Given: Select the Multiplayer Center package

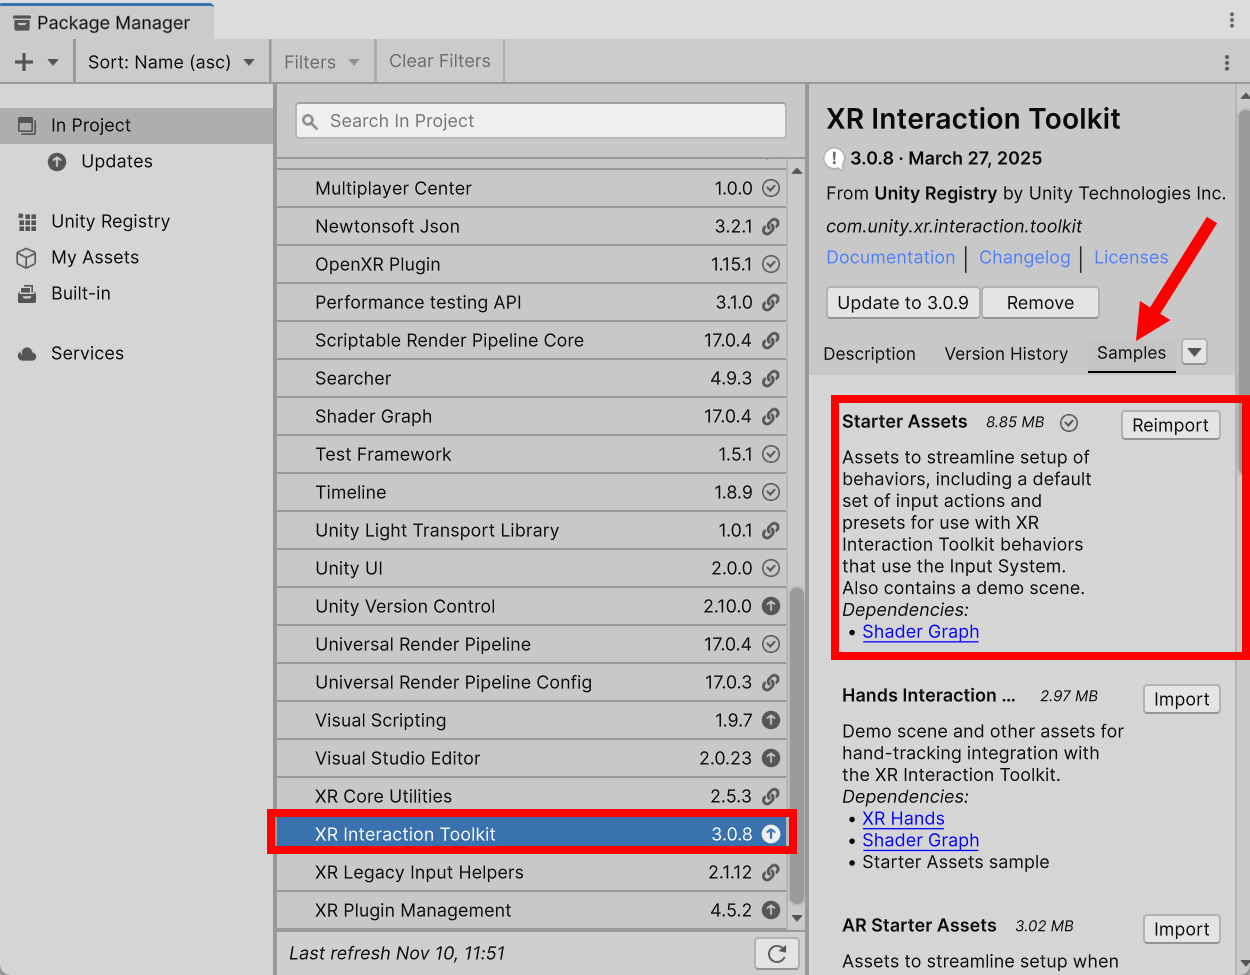Looking at the screenshot, I should [531, 188].
